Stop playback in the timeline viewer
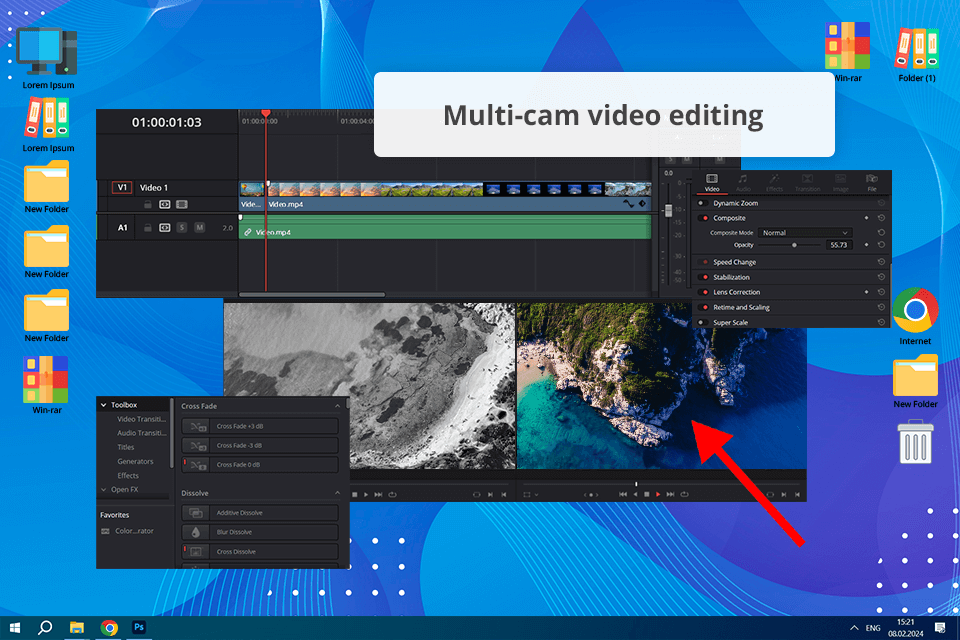This screenshot has height=640, width=960. tap(647, 494)
